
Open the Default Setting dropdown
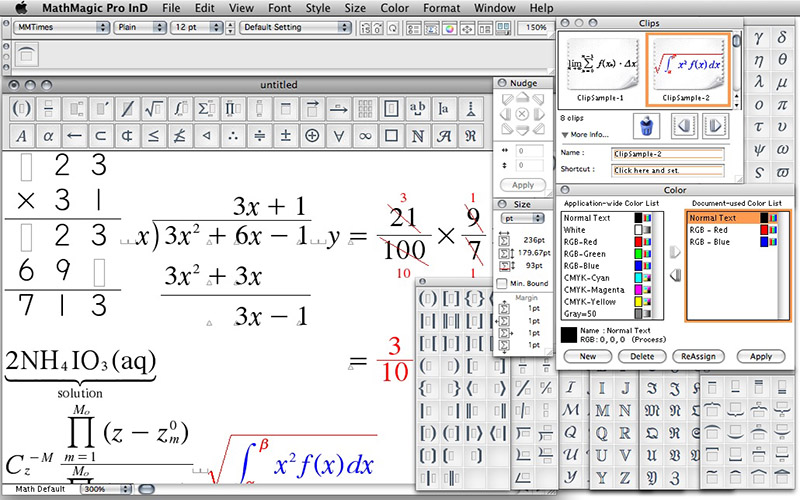coord(296,27)
